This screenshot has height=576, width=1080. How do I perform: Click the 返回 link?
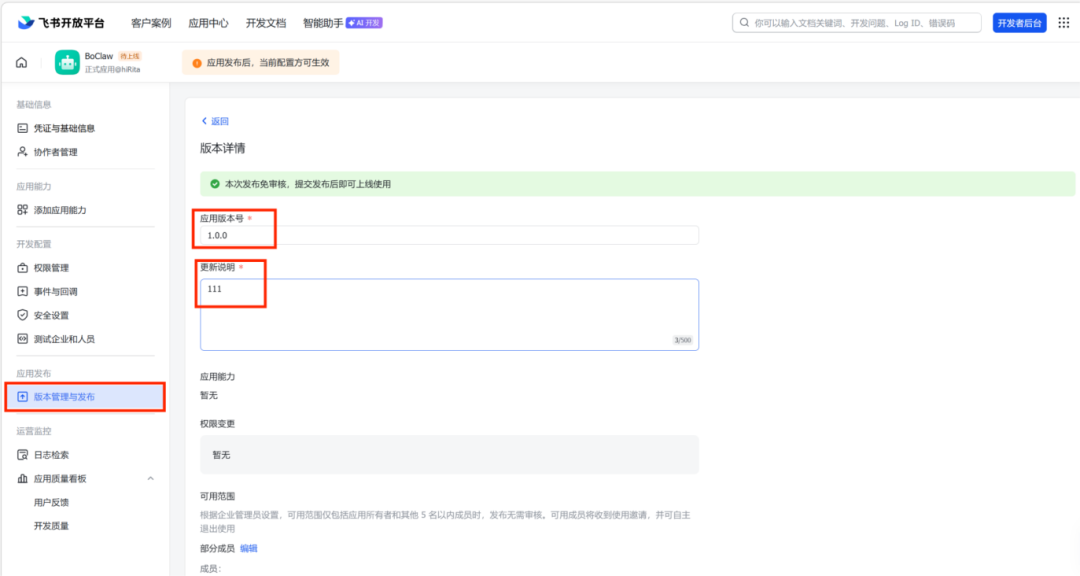pos(220,121)
